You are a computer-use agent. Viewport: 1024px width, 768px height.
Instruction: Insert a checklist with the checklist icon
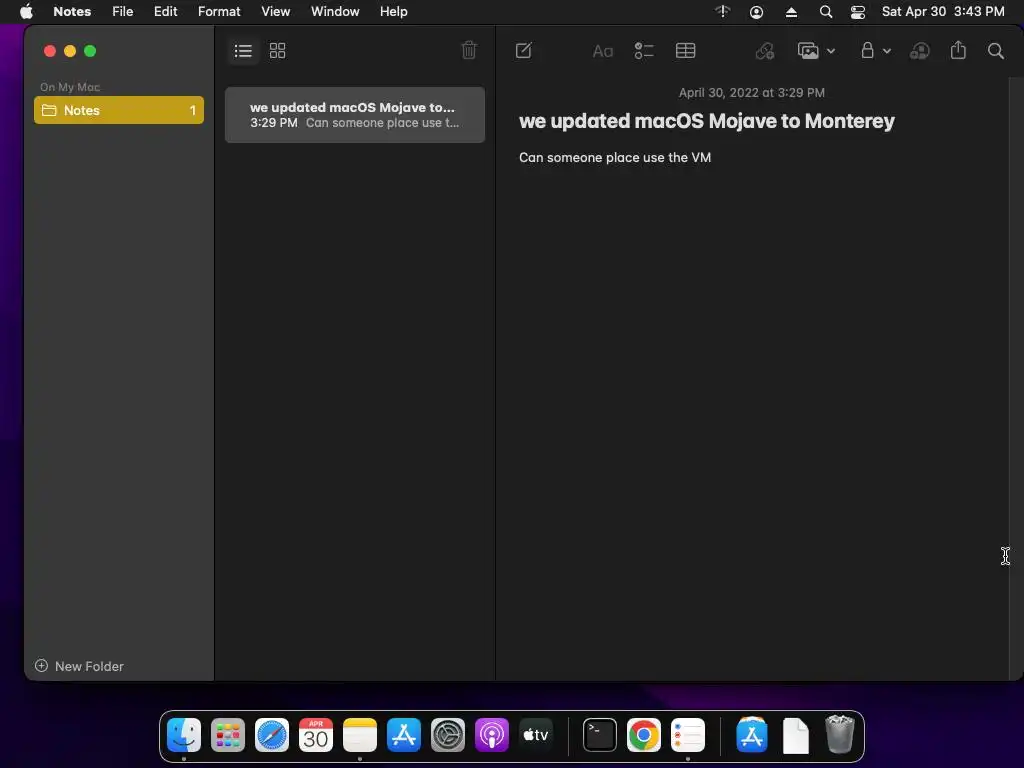tap(644, 51)
